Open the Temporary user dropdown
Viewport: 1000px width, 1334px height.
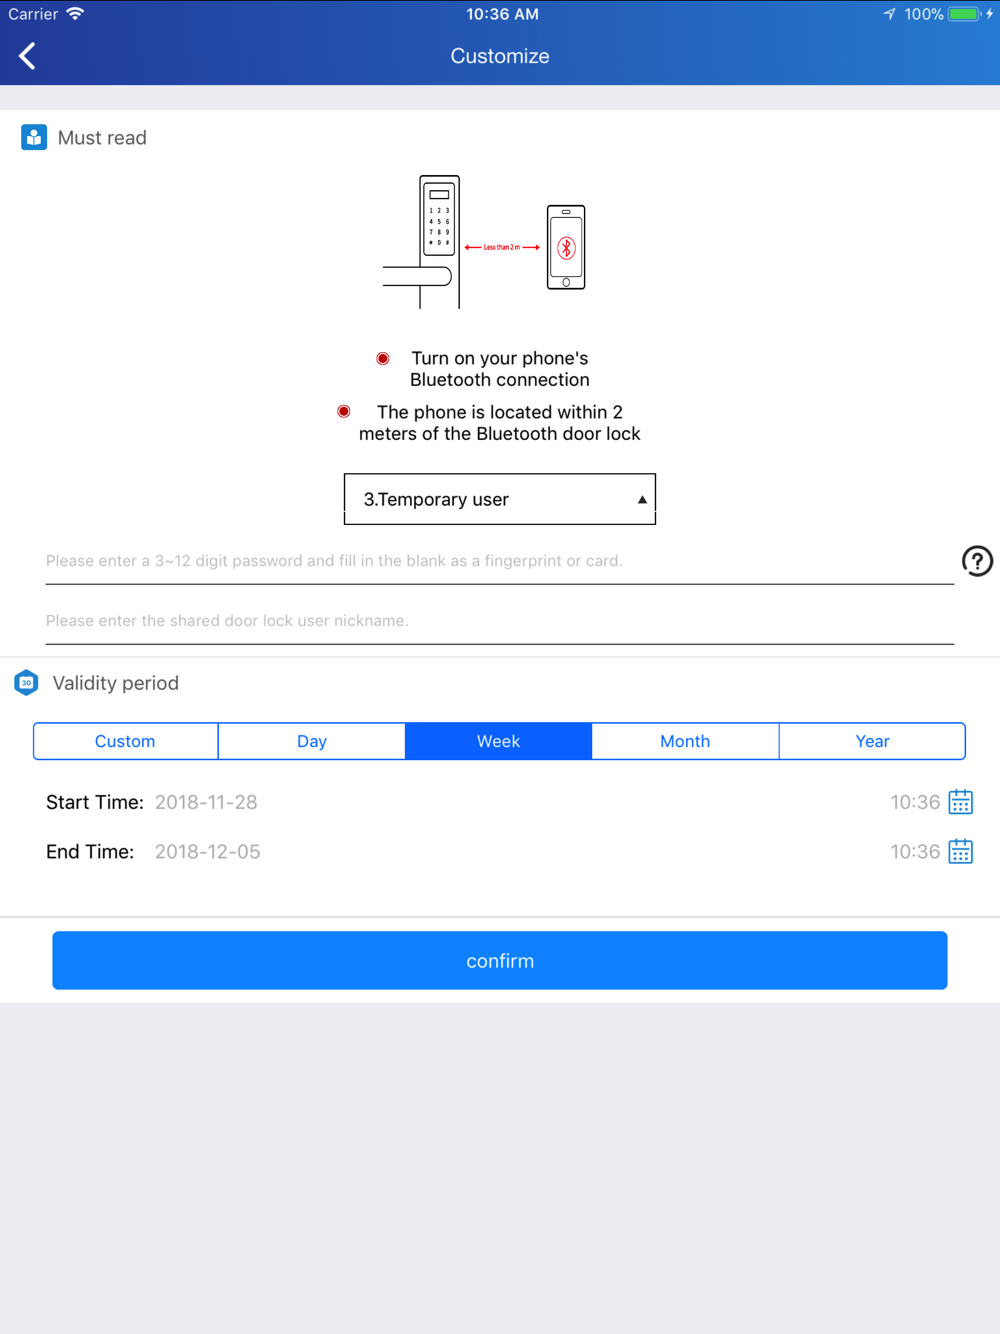[499, 499]
